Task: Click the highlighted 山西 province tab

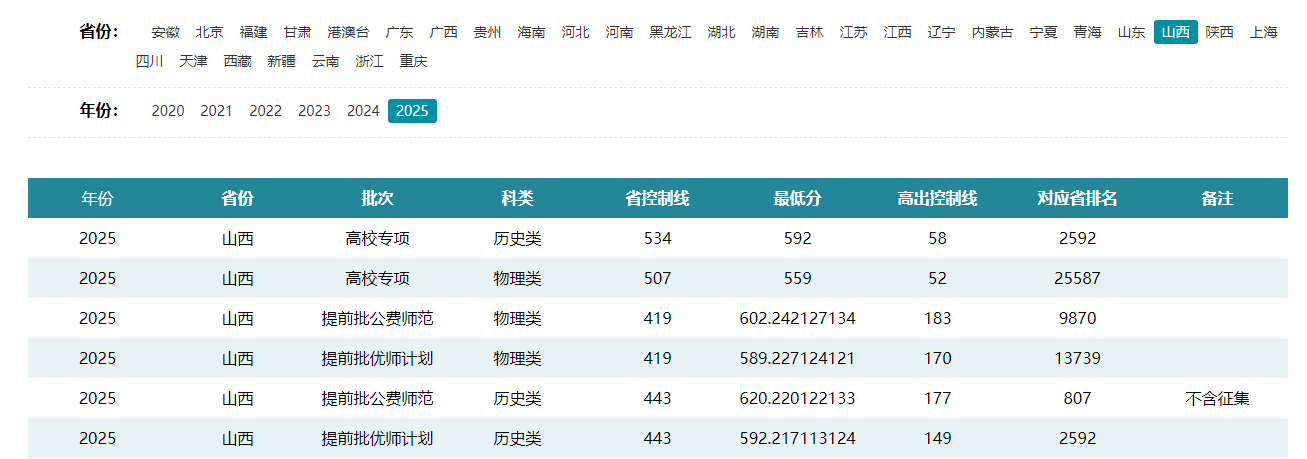Action: coord(1175,32)
